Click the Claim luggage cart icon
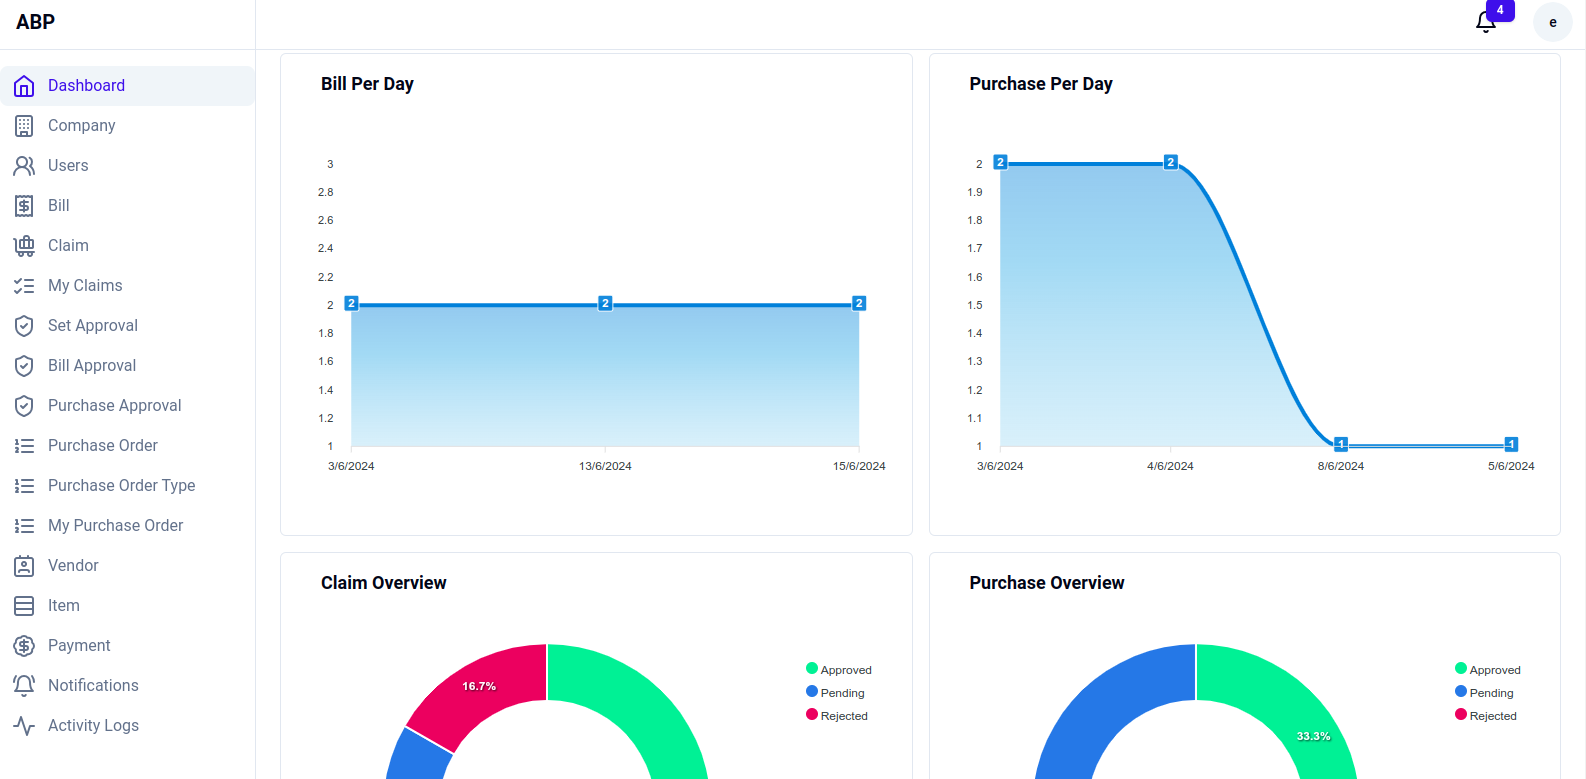The image size is (1586, 779). (24, 246)
